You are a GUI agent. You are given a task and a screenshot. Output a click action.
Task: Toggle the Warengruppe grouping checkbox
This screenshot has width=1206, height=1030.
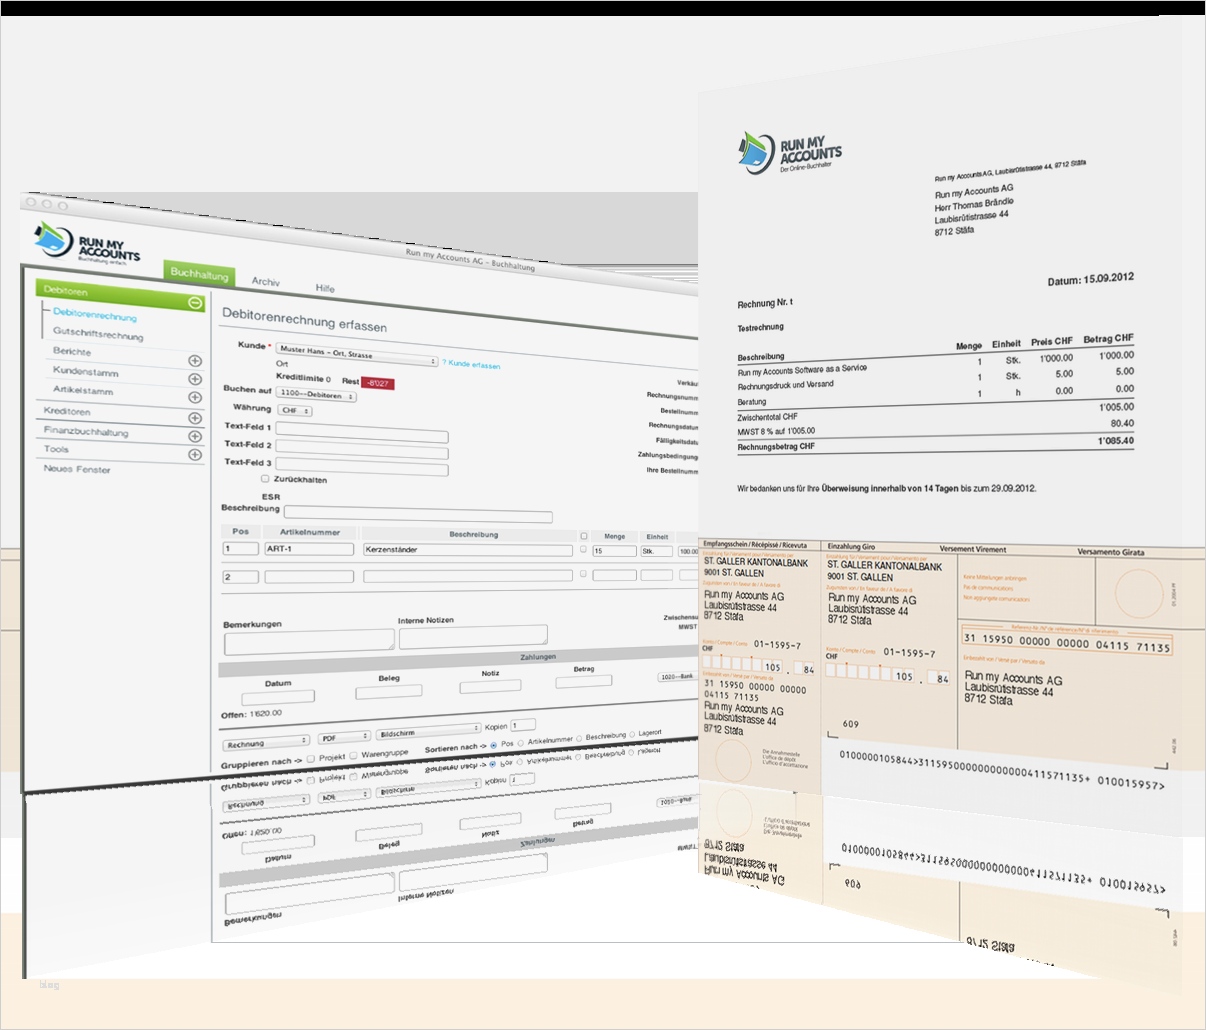(x=353, y=756)
